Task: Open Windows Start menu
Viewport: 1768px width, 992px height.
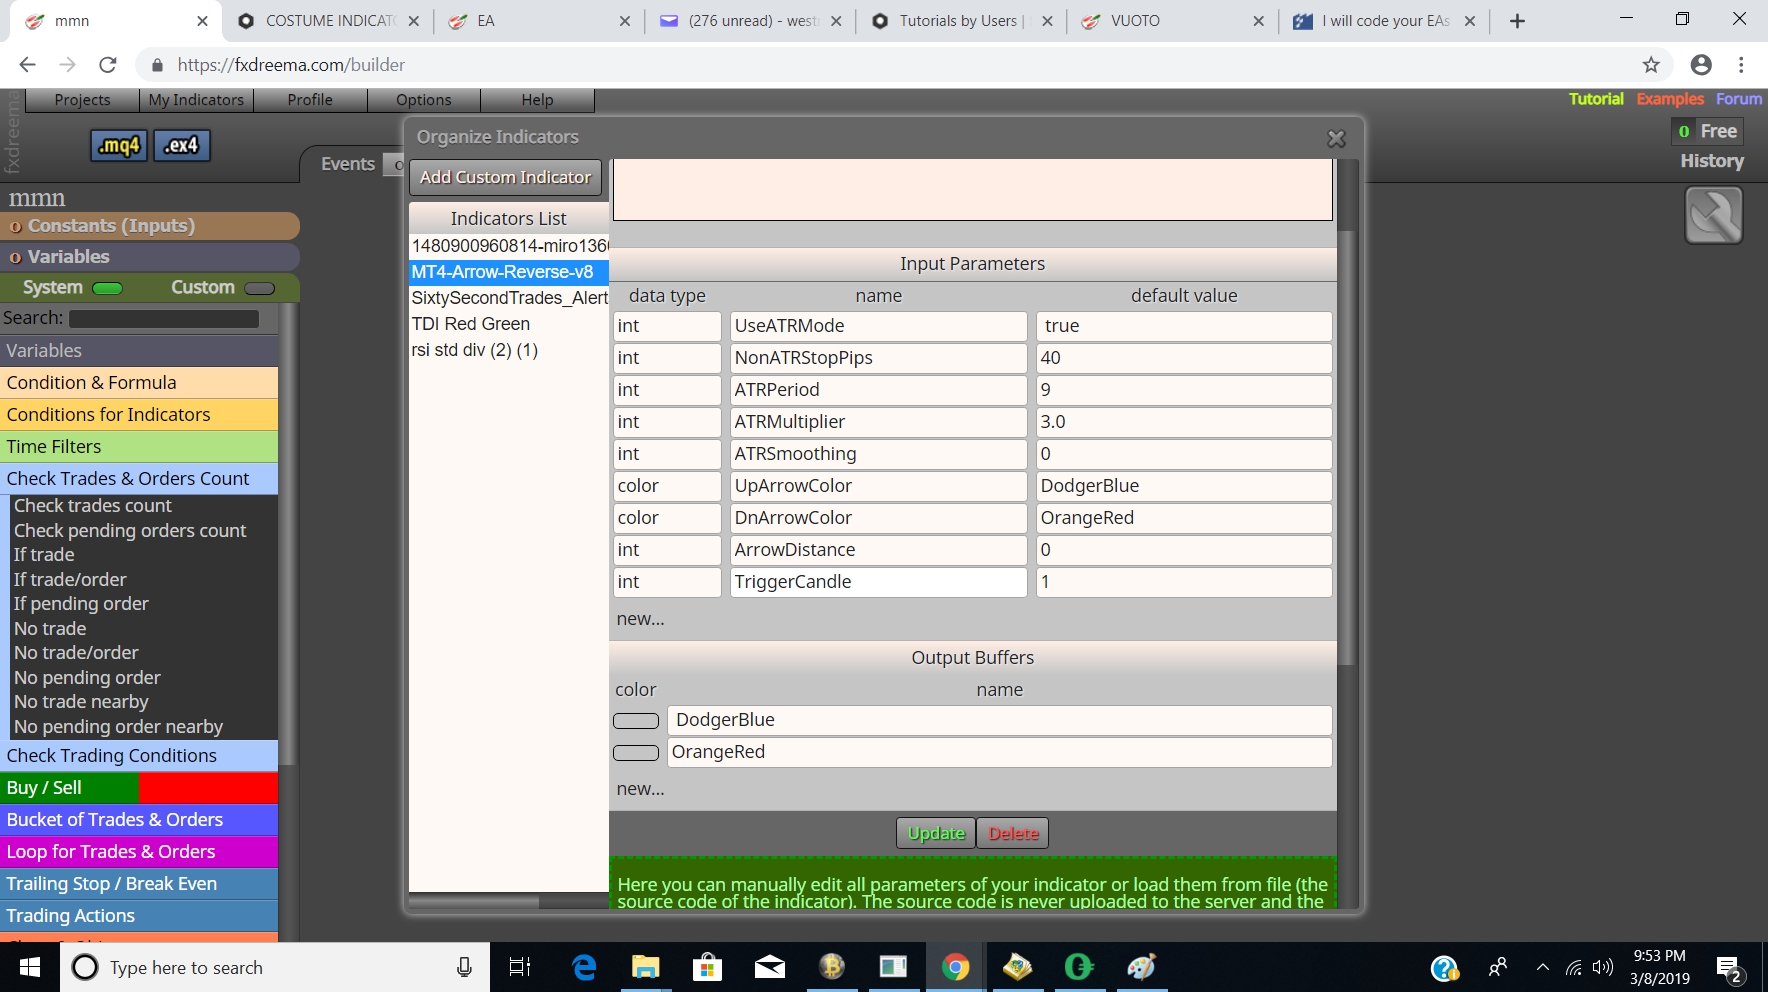Action: click(30, 967)
